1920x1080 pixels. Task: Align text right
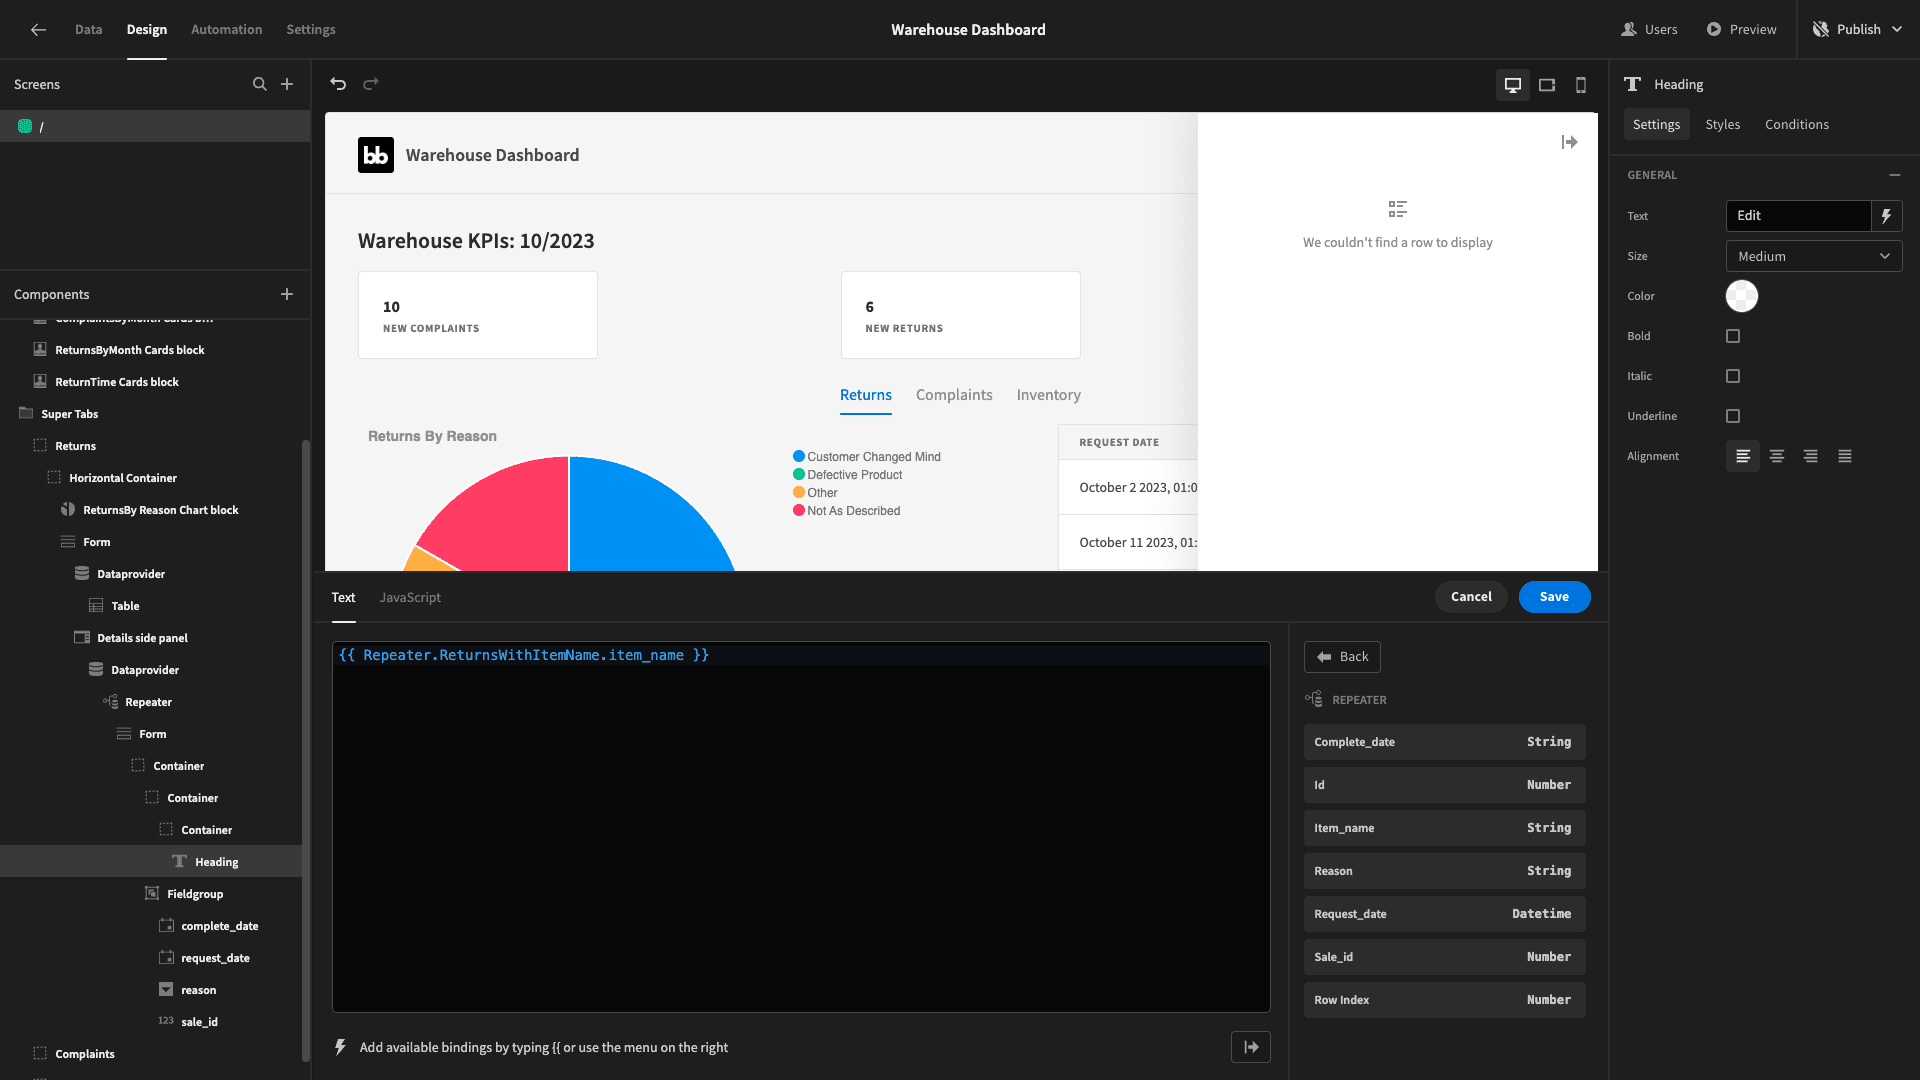pos(1811,456)
